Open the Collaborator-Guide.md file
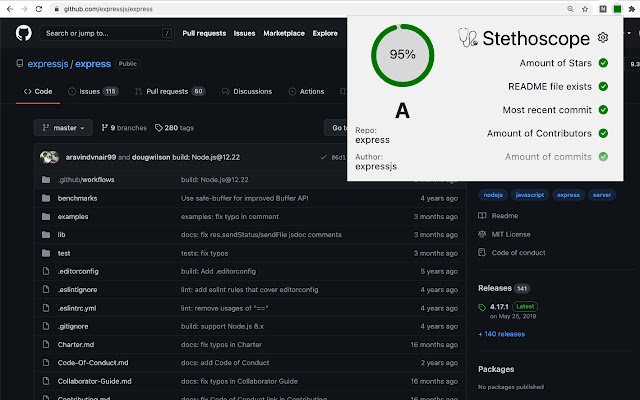640x400 pixels. [94, 381]
